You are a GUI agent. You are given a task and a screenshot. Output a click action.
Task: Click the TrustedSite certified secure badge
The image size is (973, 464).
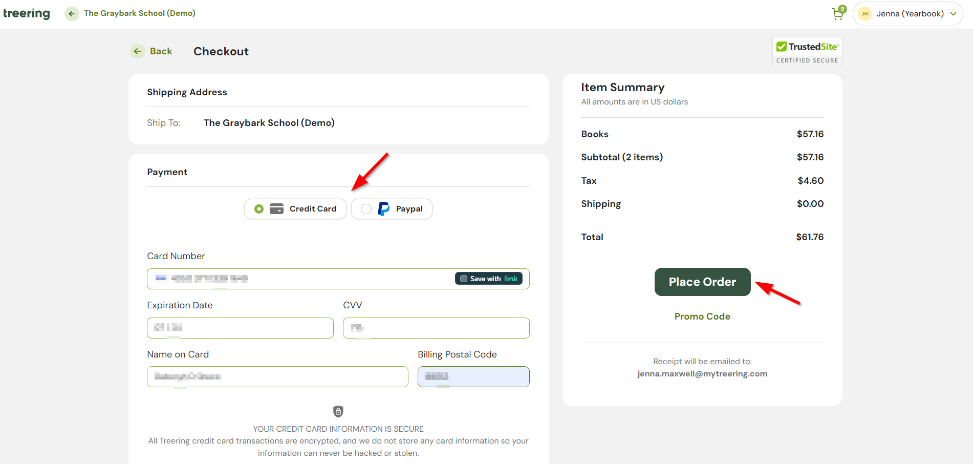(x=807, y=51)
